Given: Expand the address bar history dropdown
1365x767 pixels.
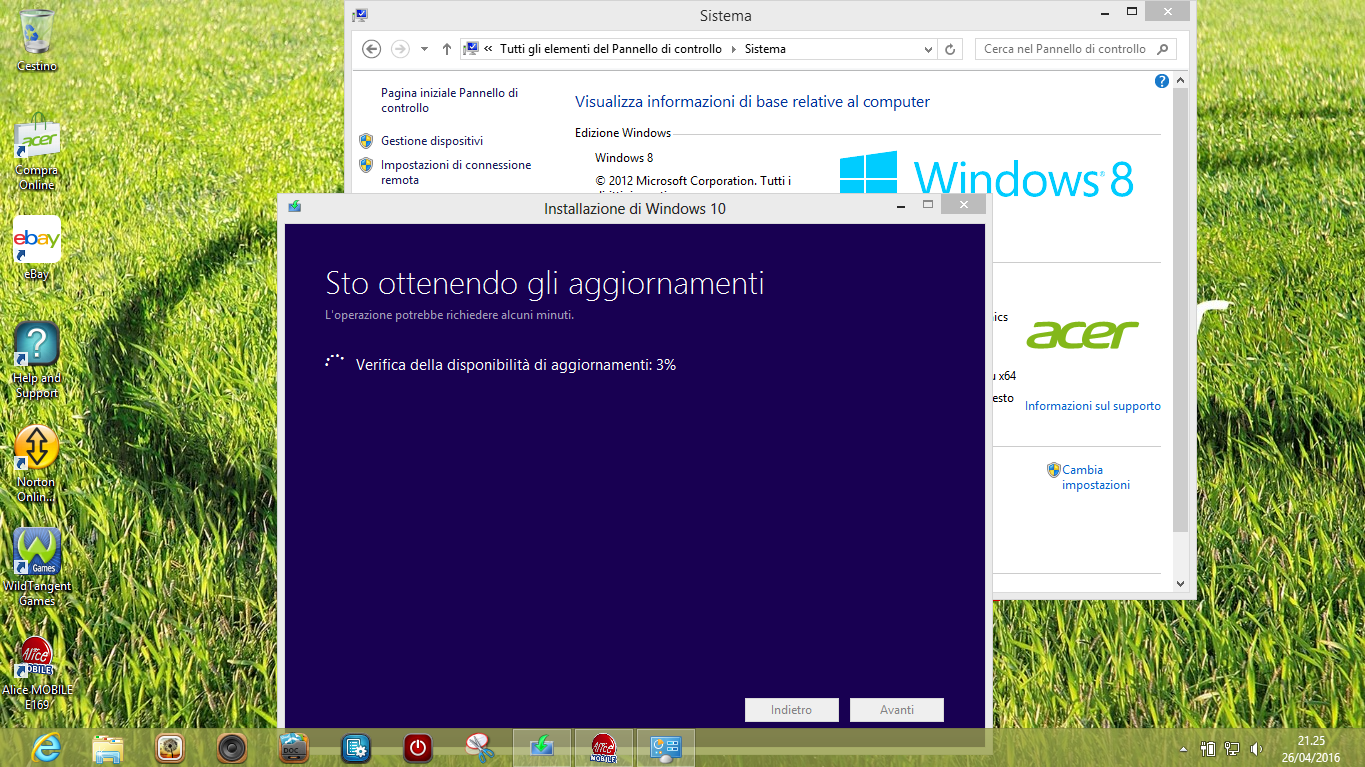Looking at the screenshot, I should pos(929,49).
